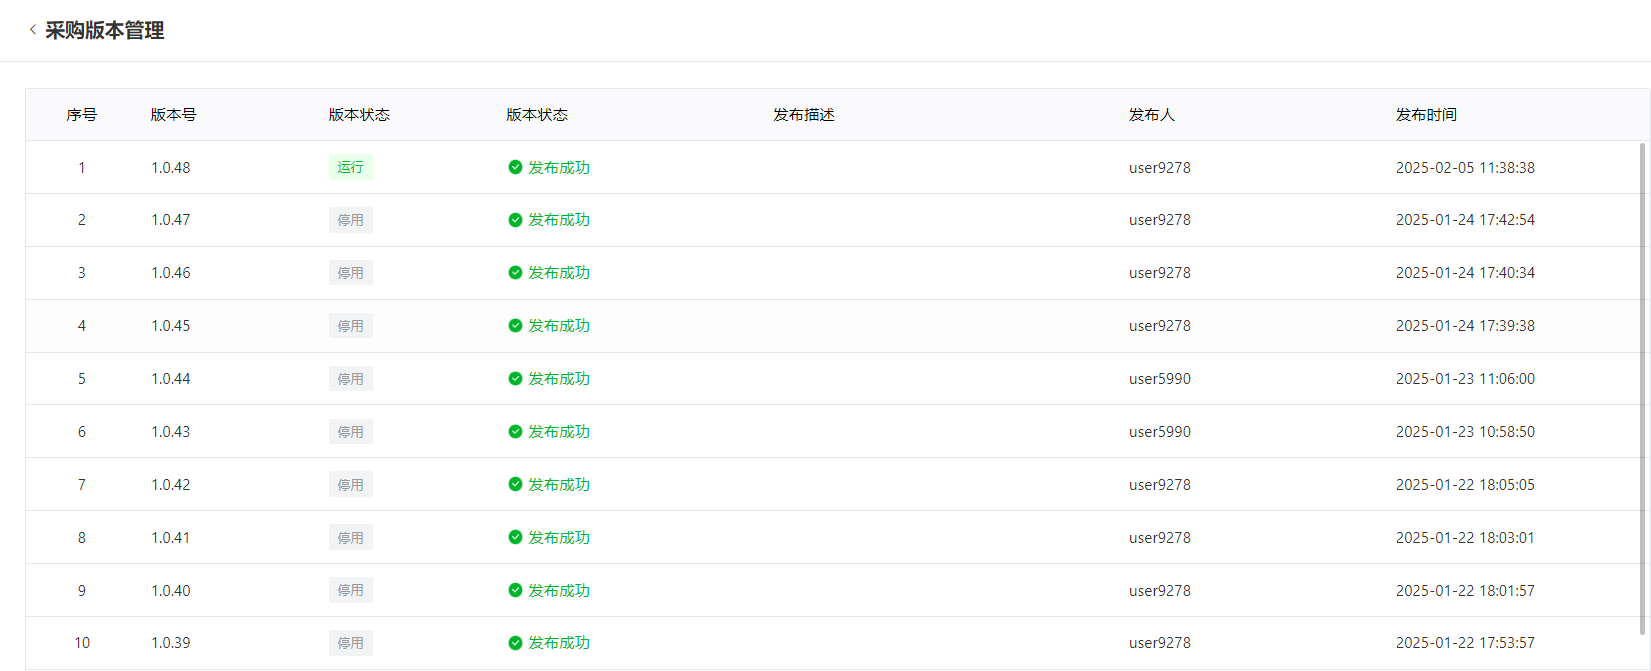Click the 停用 status tag for version 1.0.44
Screen dimensions: 1651x671
[x=350, y=379]
